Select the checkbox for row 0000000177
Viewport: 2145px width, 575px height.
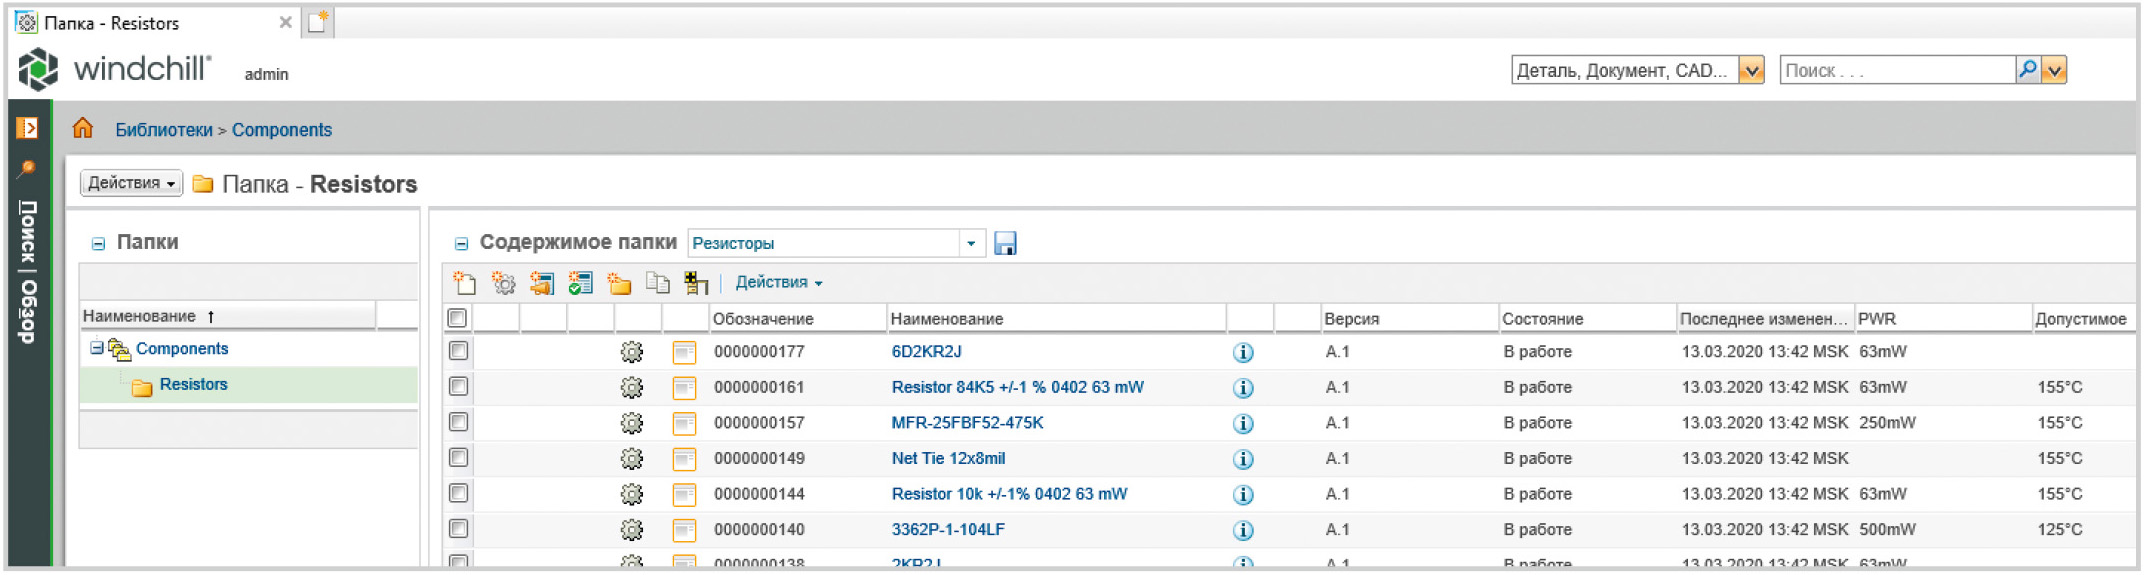point(458,351)
